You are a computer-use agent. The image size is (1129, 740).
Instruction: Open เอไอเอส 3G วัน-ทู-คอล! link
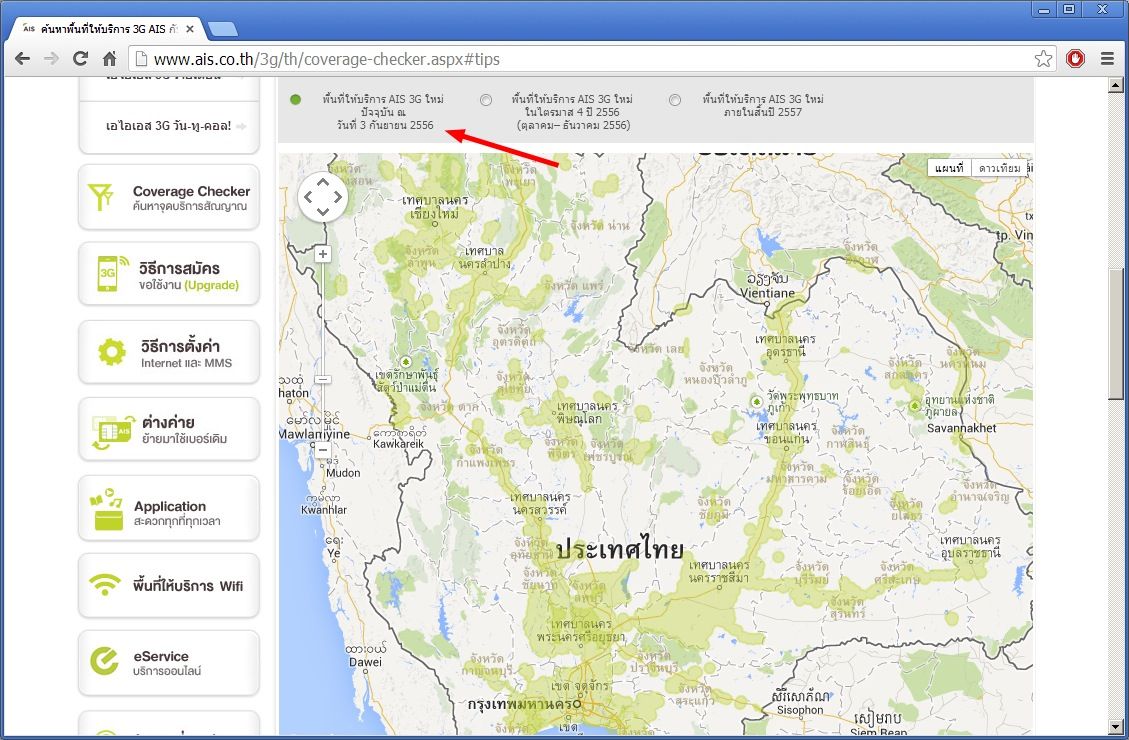pyautogui.click(x=168, y=126)
